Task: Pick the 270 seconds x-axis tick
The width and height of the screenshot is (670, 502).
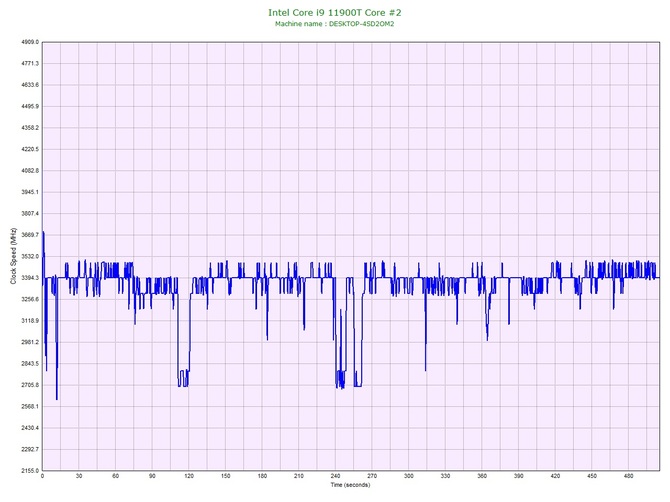Action: tap(372, 476)
